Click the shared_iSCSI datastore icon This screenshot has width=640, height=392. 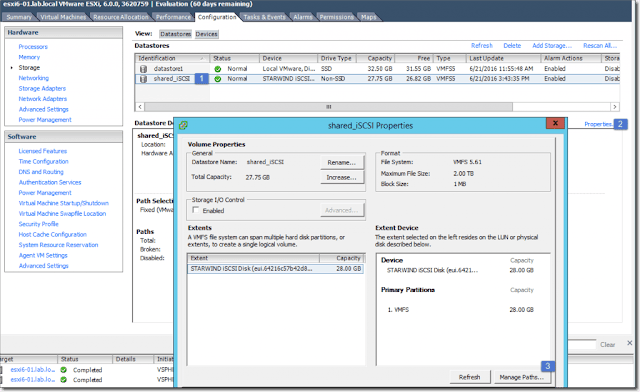143,79
